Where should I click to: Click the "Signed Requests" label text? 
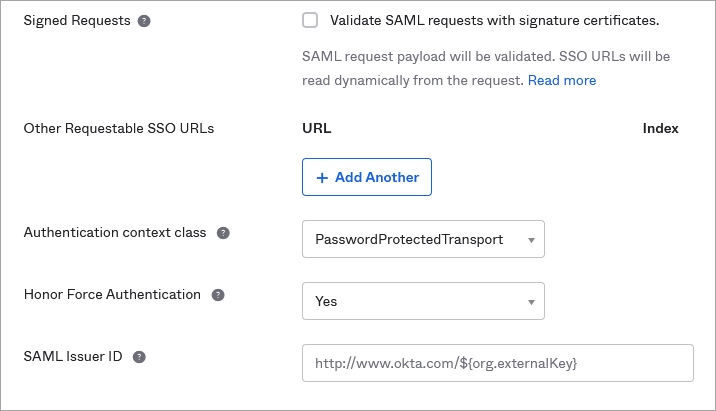pos(77,20)
